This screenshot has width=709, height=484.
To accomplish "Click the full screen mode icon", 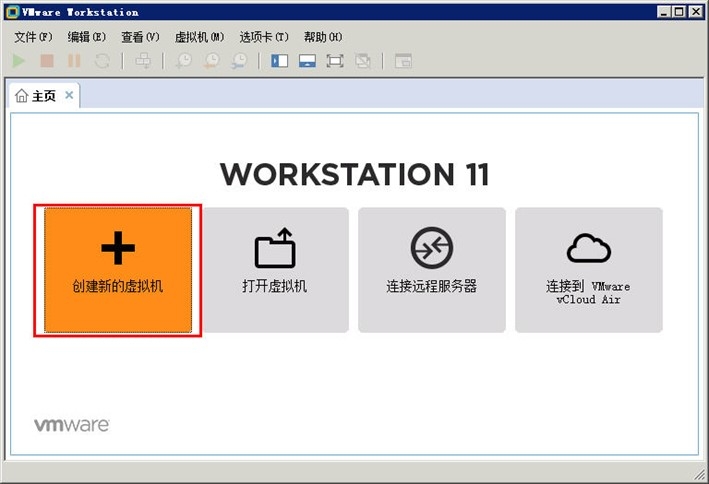I will (335, 61).
